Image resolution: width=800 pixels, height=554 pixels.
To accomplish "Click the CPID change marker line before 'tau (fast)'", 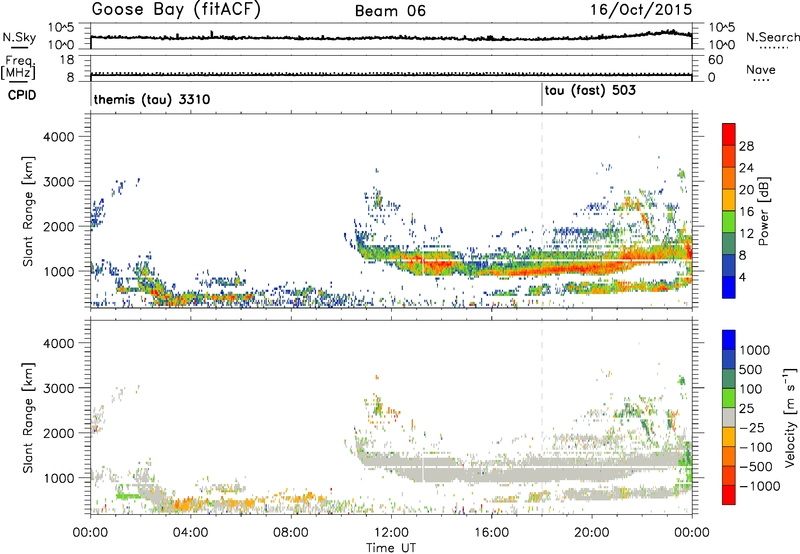I will [542, 95].
